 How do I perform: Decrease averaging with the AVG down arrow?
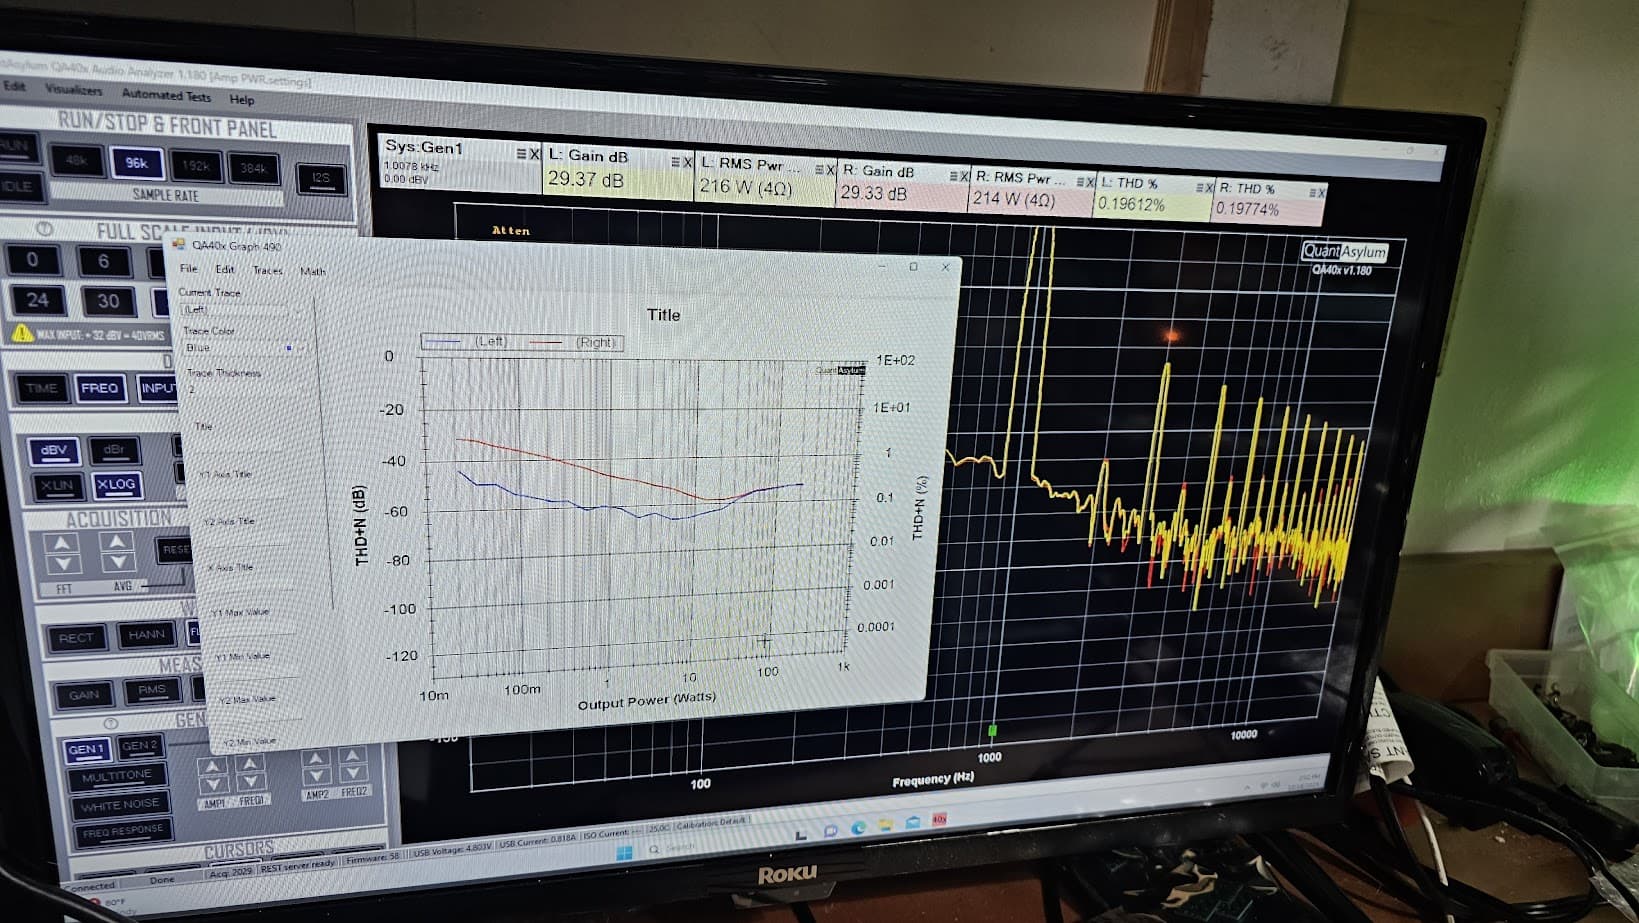click(118, 564)
